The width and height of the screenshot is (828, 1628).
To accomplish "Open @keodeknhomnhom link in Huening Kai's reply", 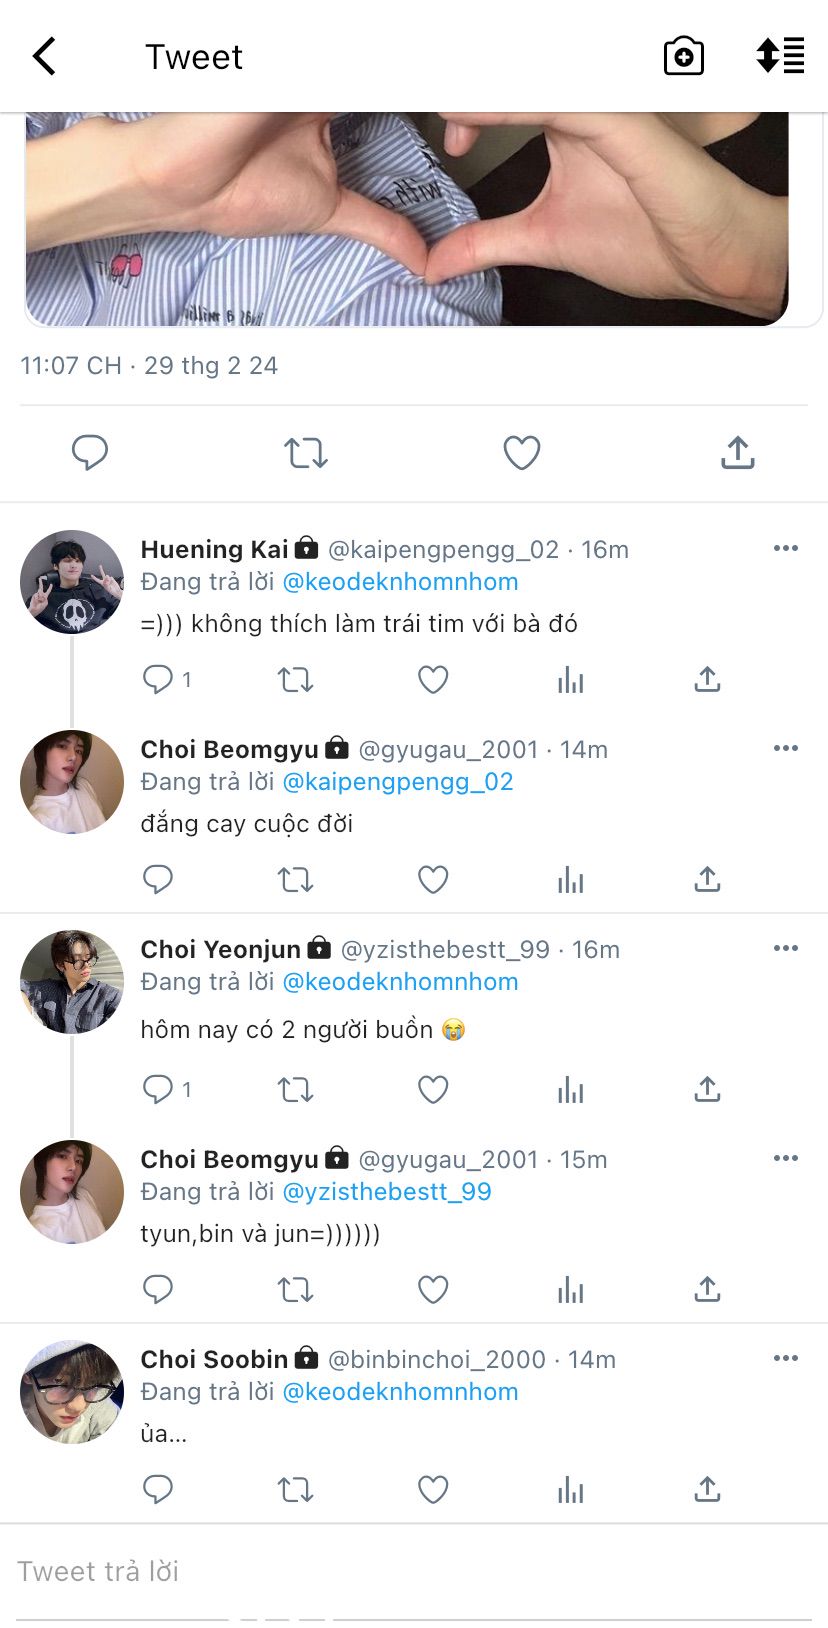I will pos(400,582).
